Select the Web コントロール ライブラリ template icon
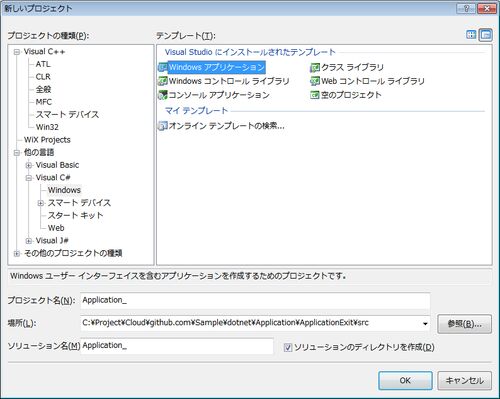The width and height of the screenshot is (500, 399). tap(315, 81)
